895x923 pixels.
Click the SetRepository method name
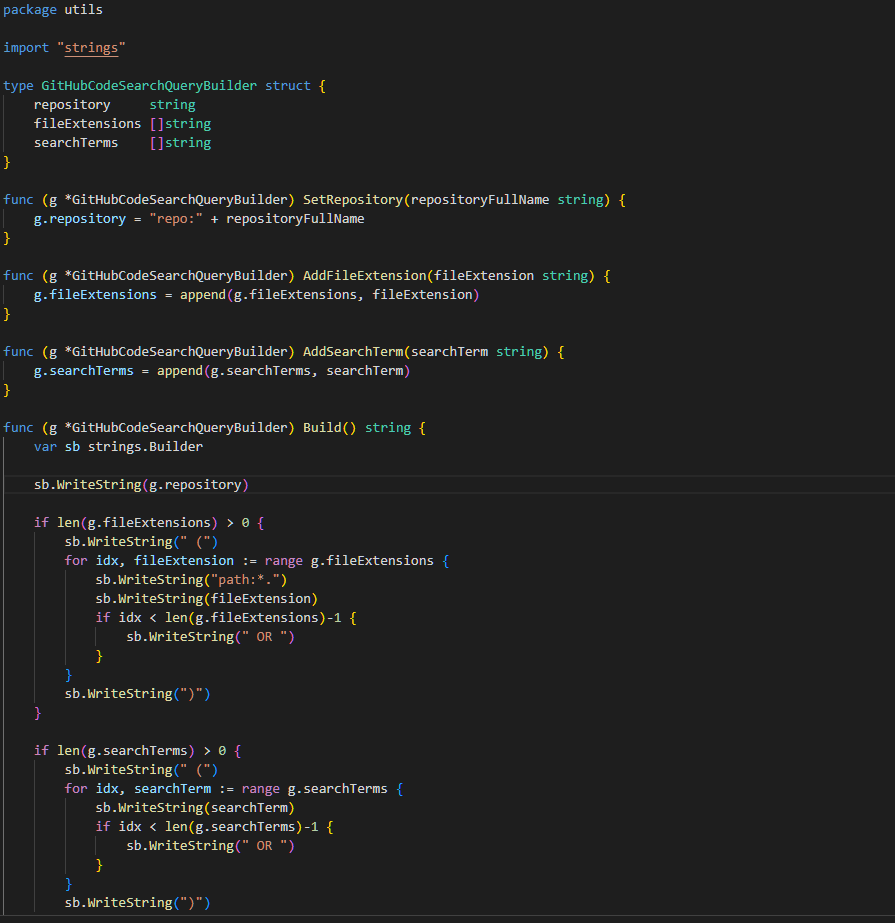point(353,200)
